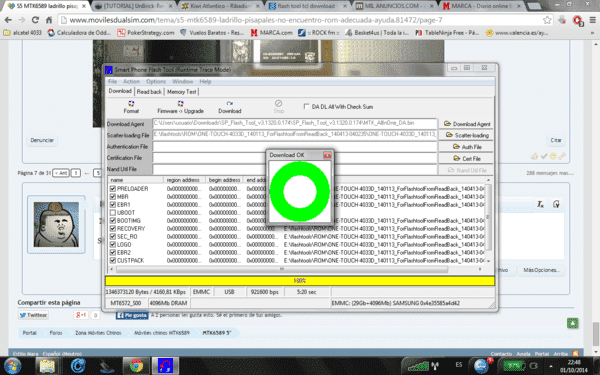
Task: Close the Download OK dialog
Action: (x=327, y=155)
